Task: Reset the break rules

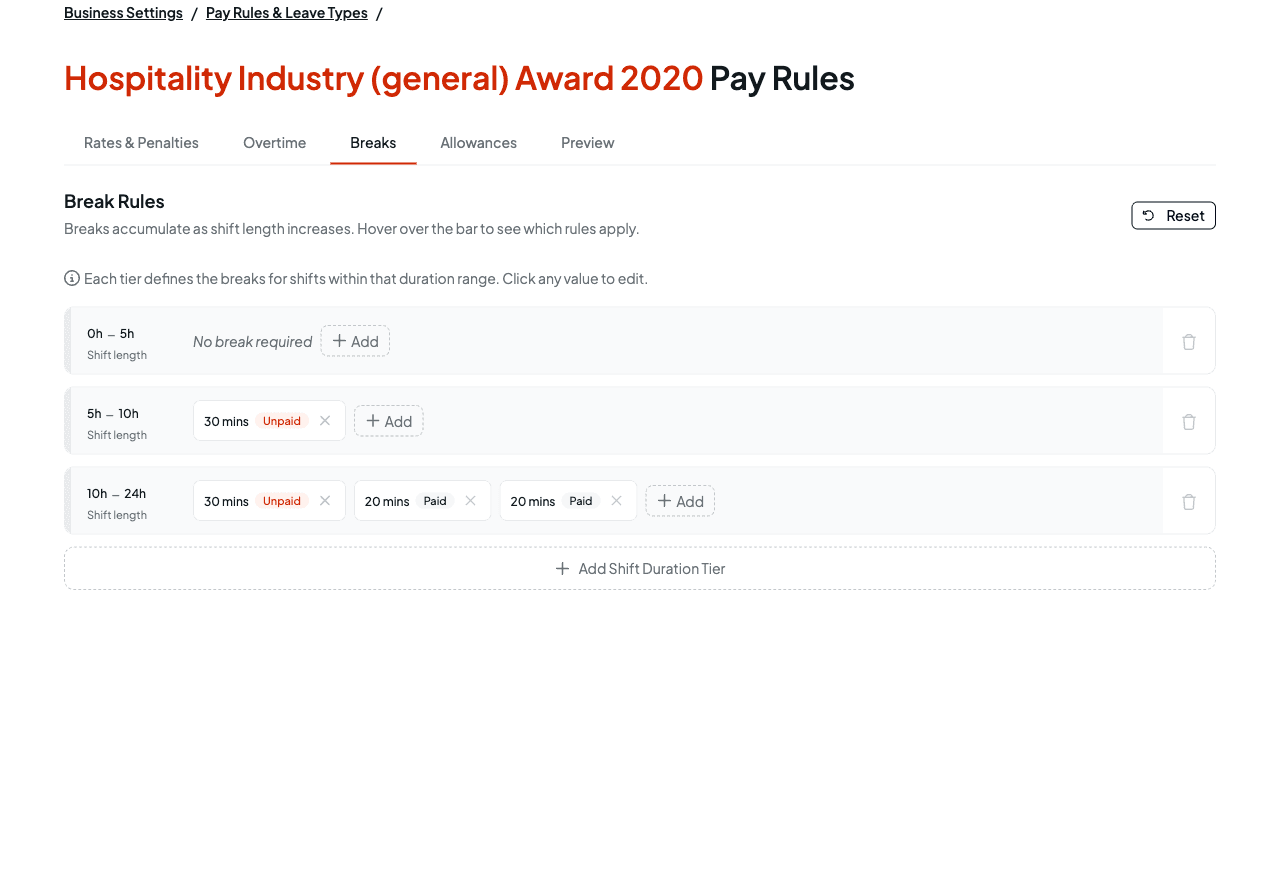Action: click(x=1174, y=216)
